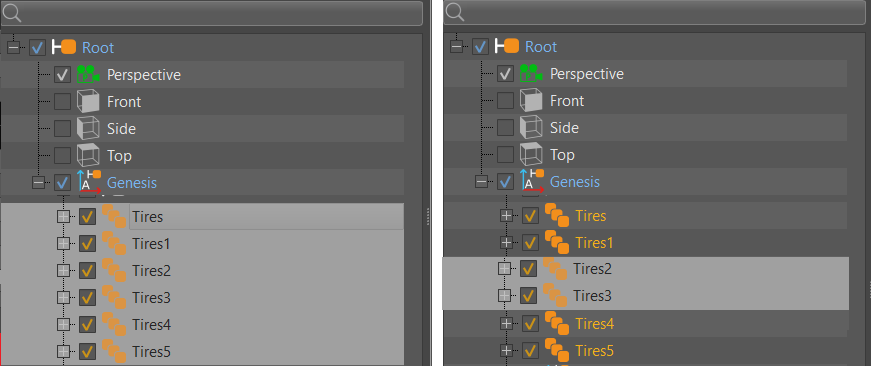This screenshot has height=366, width=871.
Task: Click the Tires rename field in left panel
Action: pos(267,217)
